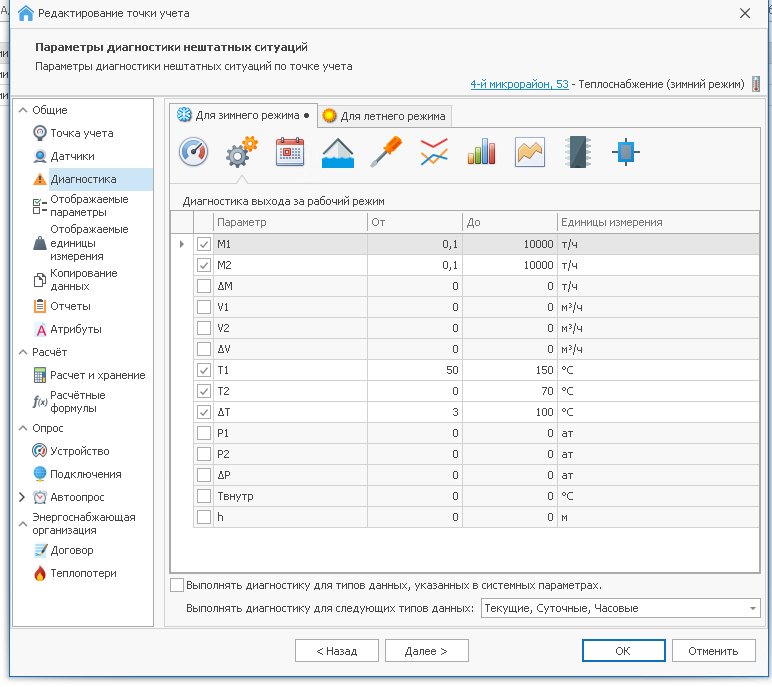Check system parameters diagnostics checkbox

[178, 585]
